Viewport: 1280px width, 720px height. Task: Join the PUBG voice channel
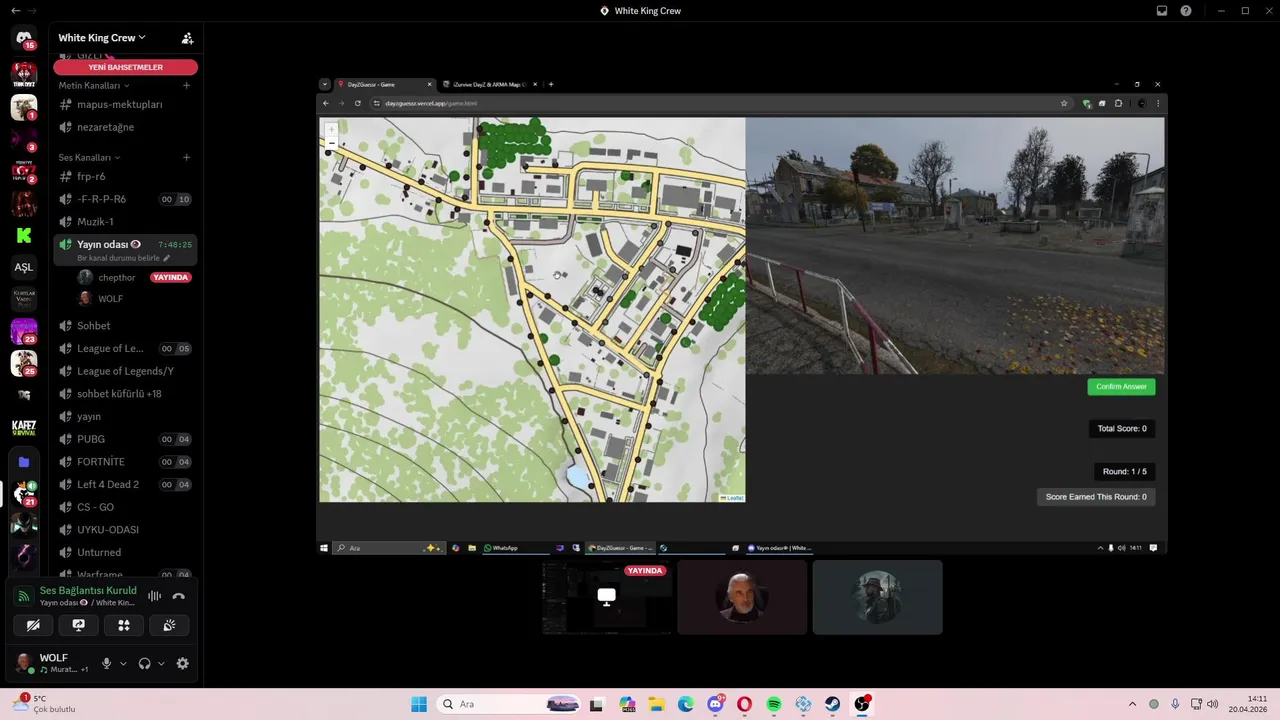(125, 439)
